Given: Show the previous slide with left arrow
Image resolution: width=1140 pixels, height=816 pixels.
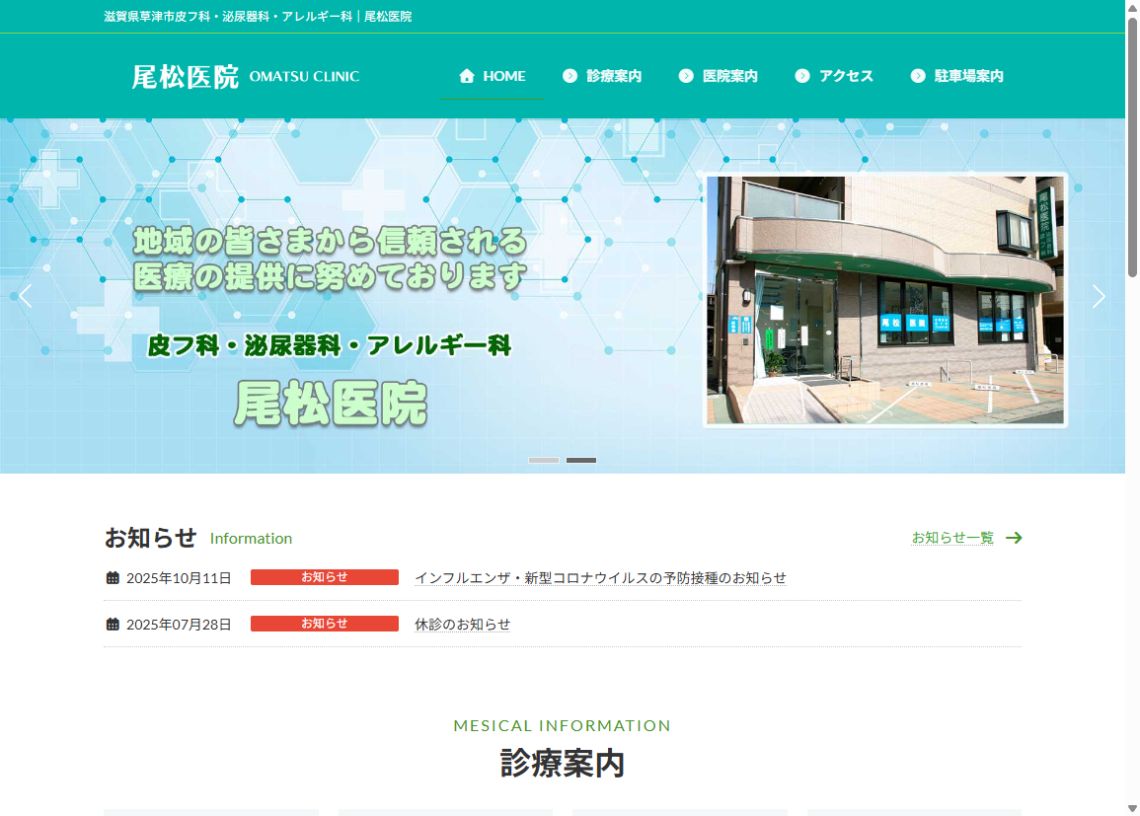Looking at the screenshot, I should point(25,296).
